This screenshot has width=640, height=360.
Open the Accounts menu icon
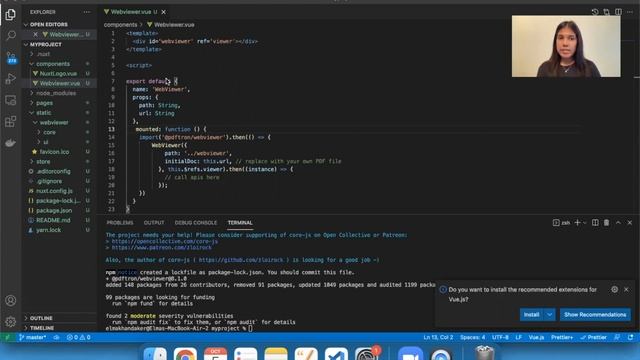(11, 300)
